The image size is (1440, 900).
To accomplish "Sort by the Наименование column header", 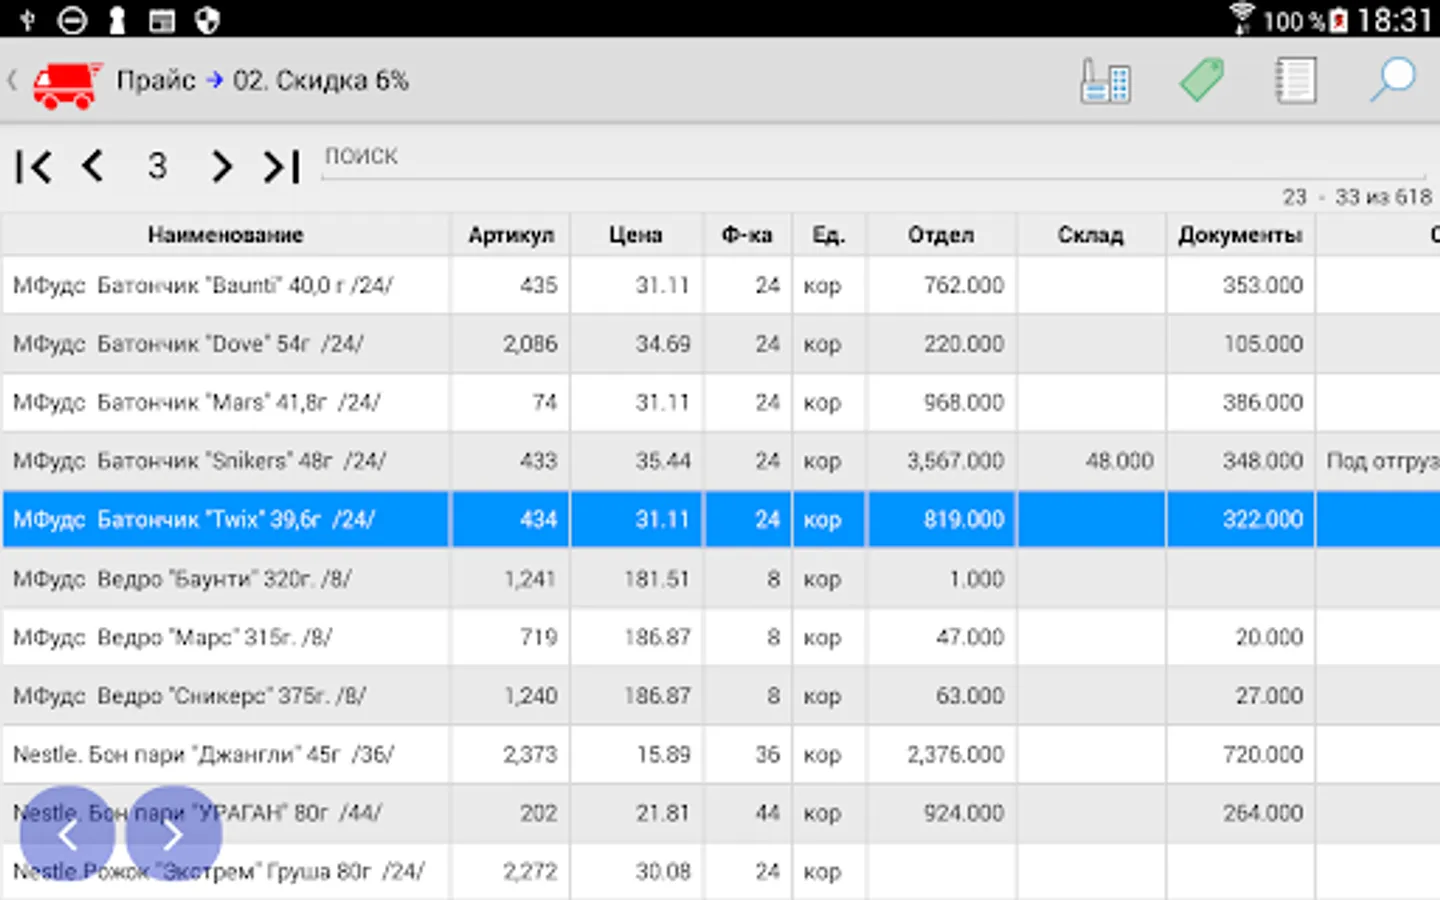I will [225, 235].
